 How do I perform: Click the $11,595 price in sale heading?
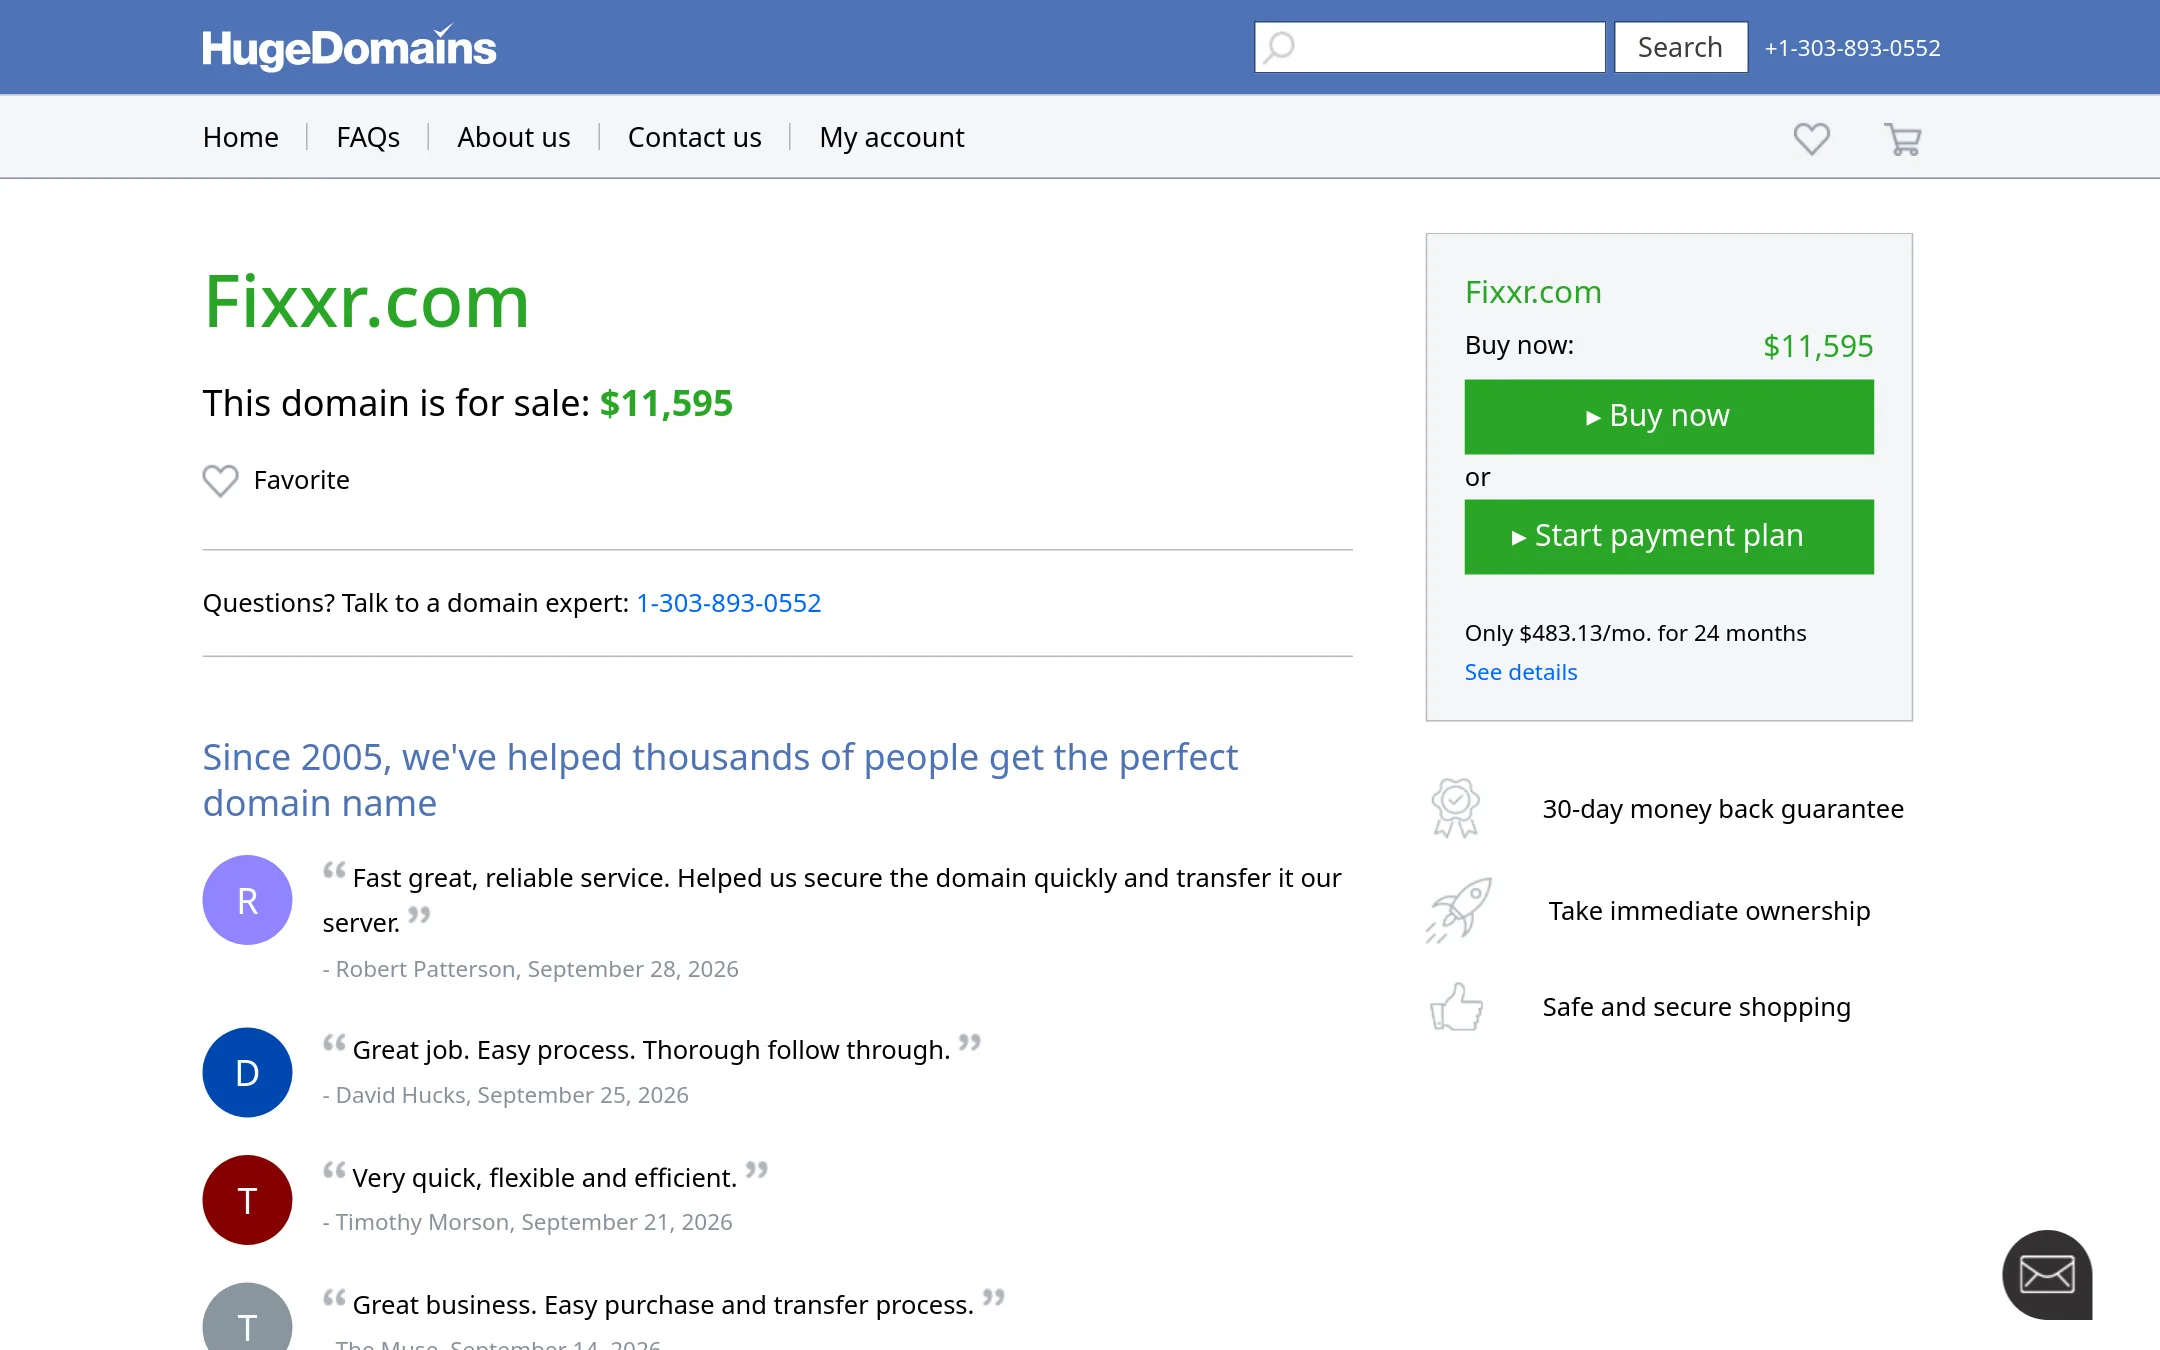point(666,403)
